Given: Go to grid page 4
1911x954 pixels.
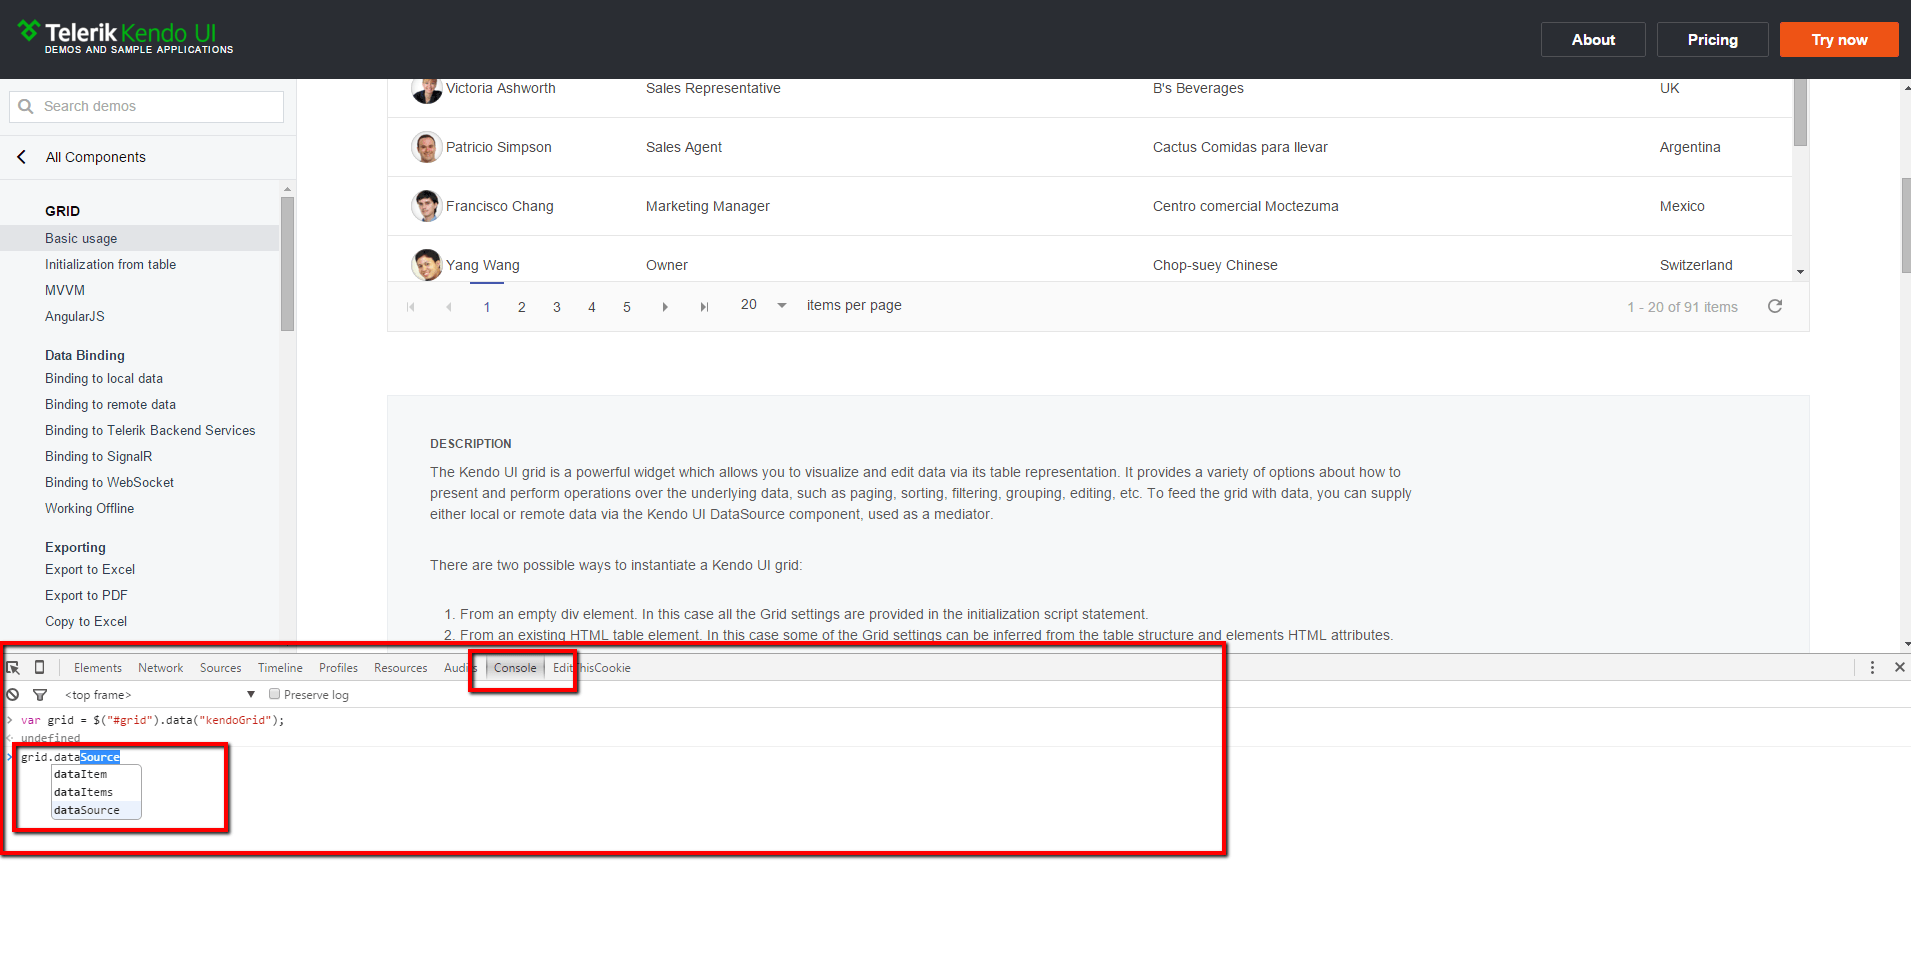Looking at the screenshot, I should (592, 307).
